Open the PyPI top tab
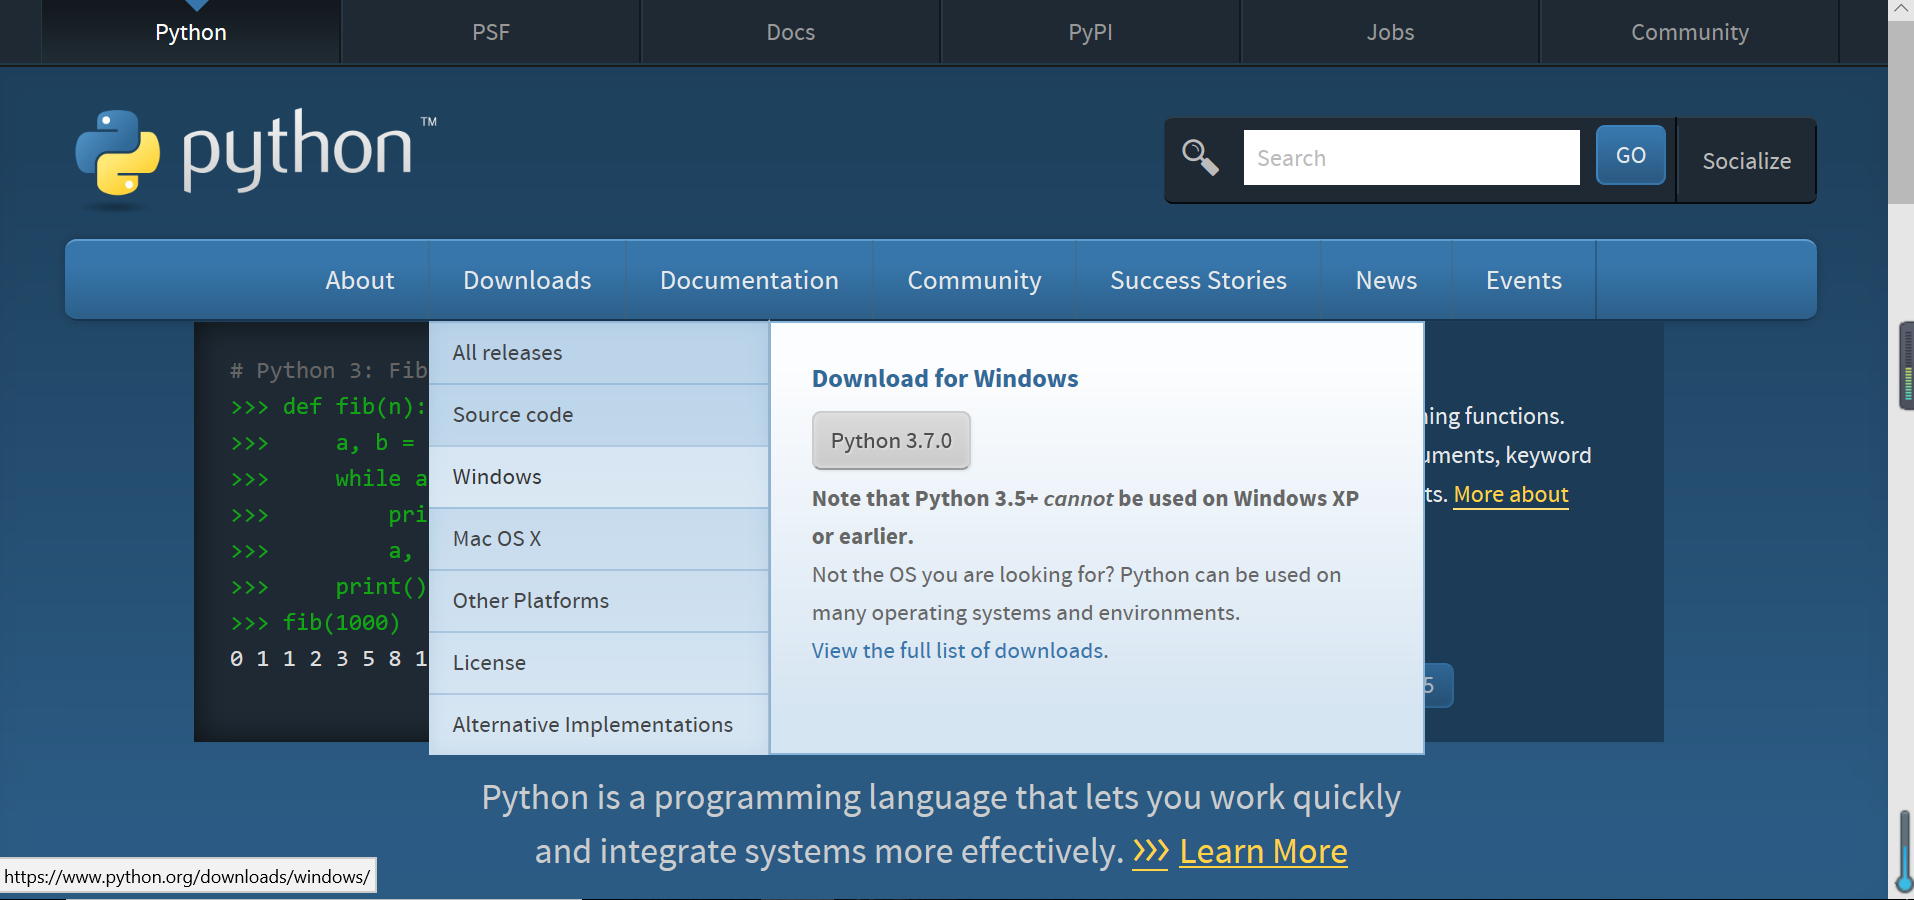This screenshot has width=1914, height=900. pos(1090,32)
